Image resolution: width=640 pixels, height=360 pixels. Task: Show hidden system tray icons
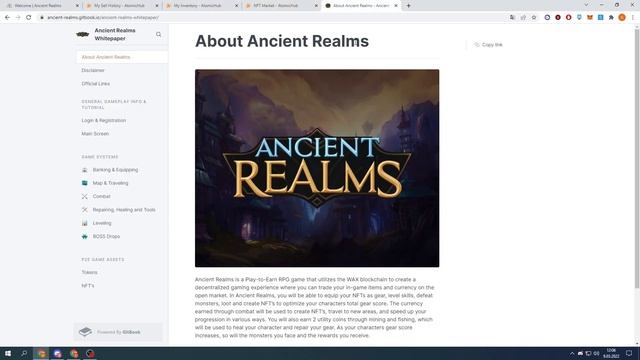tap(572, 353)
